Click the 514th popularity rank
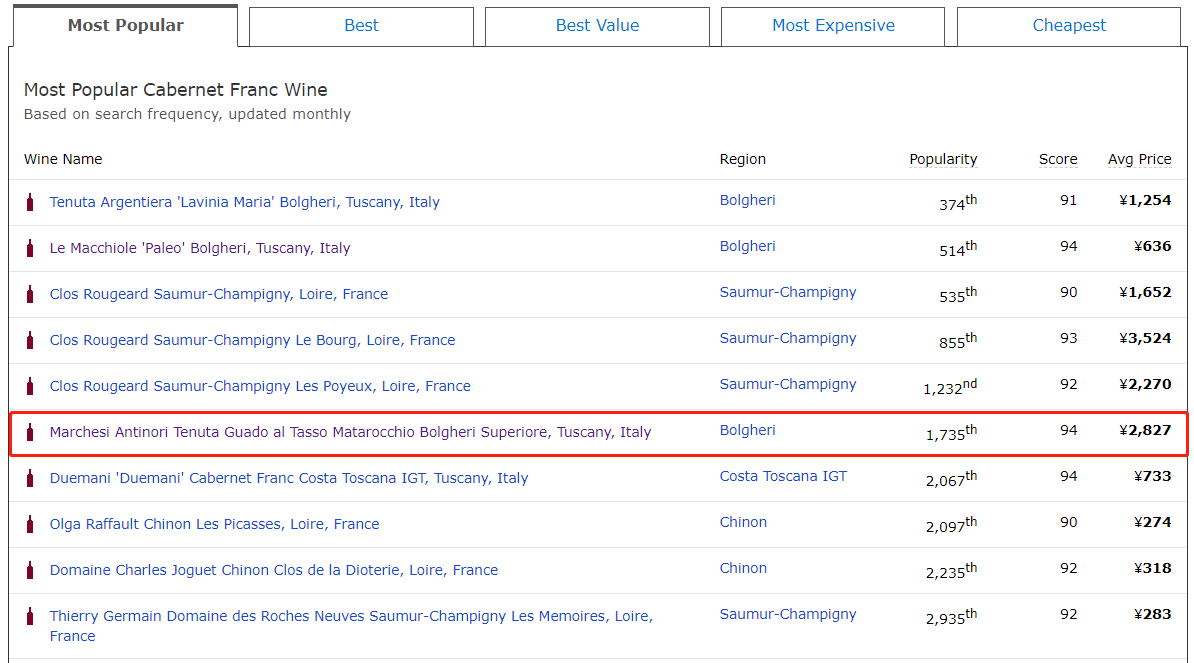1194x663 pixels. click(x=957, y=249)
